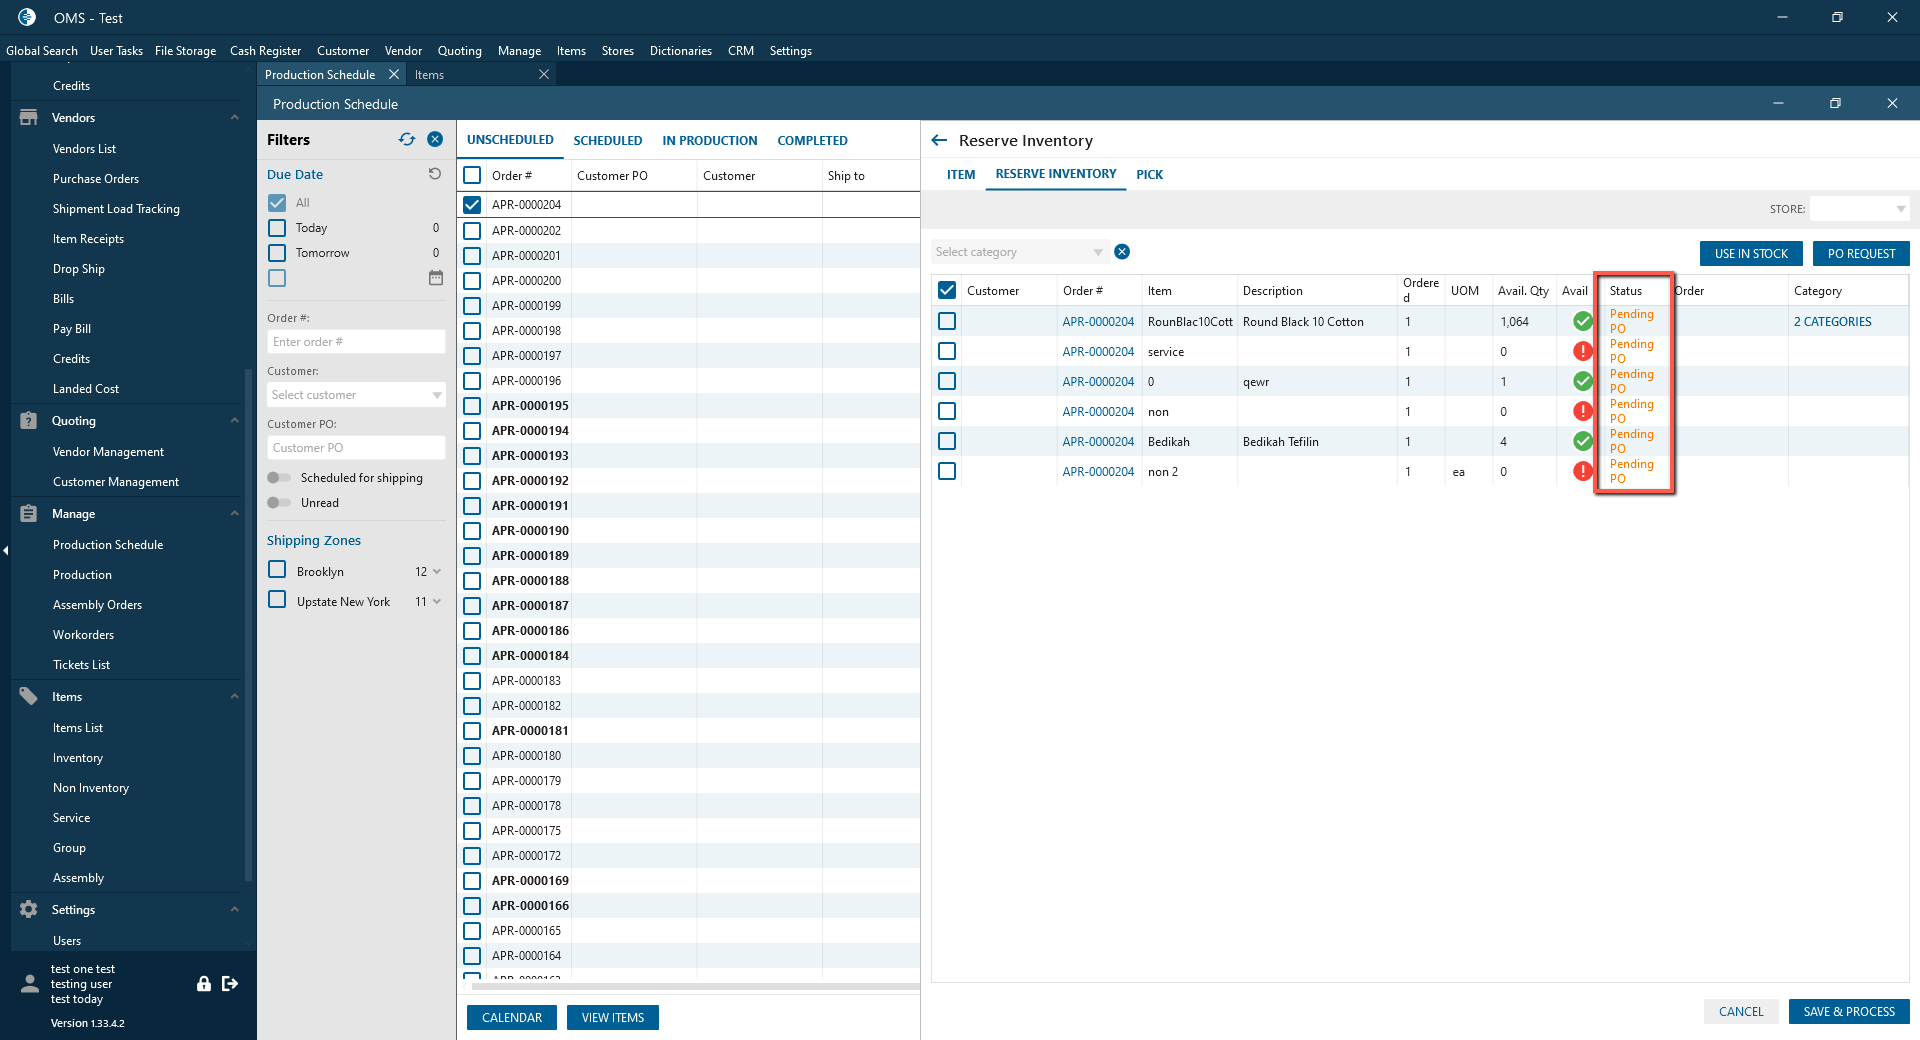Clear the selected category filter icon
The image size is (1920, 1040).
pyautogui.click(x=1122, y=252)
